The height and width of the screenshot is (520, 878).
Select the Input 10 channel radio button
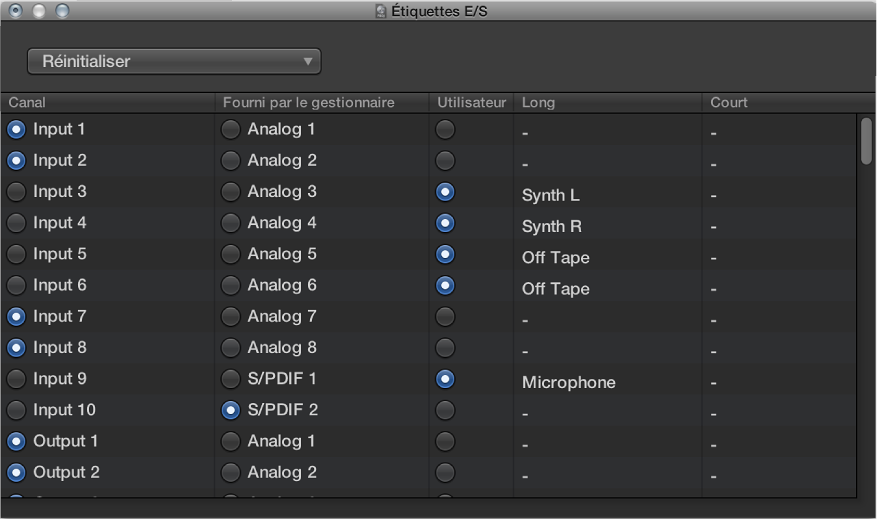16,410
